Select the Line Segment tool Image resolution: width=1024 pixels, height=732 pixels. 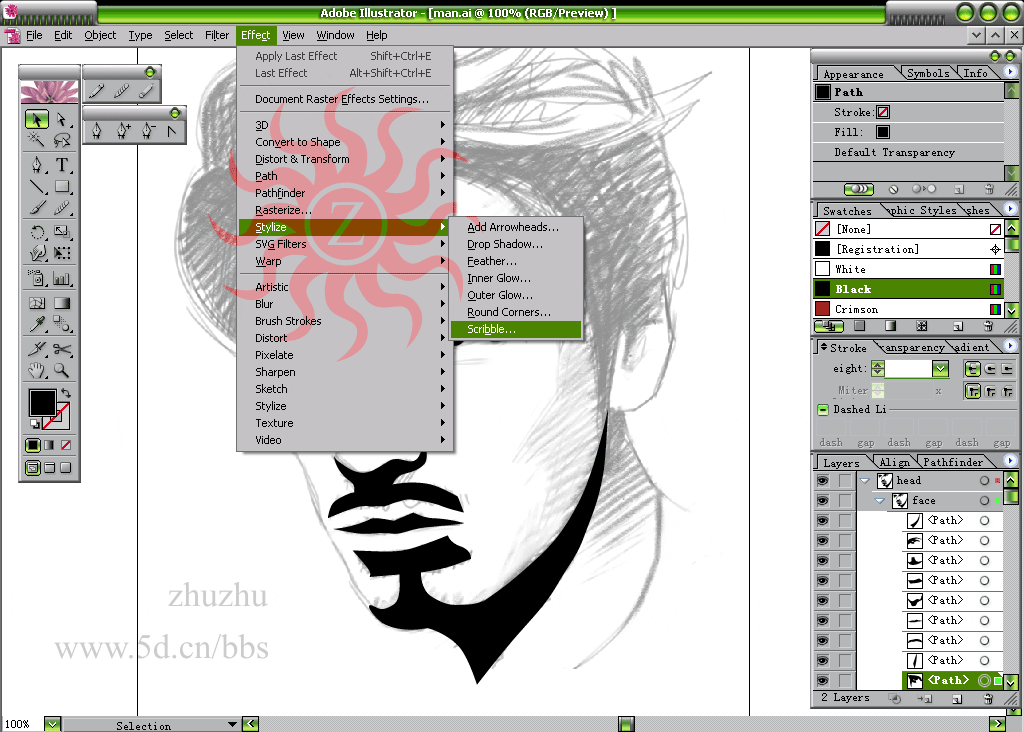pos(37,187)
